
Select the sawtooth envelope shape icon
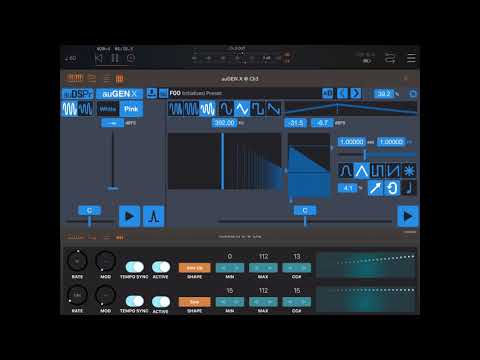pos(393,171)
